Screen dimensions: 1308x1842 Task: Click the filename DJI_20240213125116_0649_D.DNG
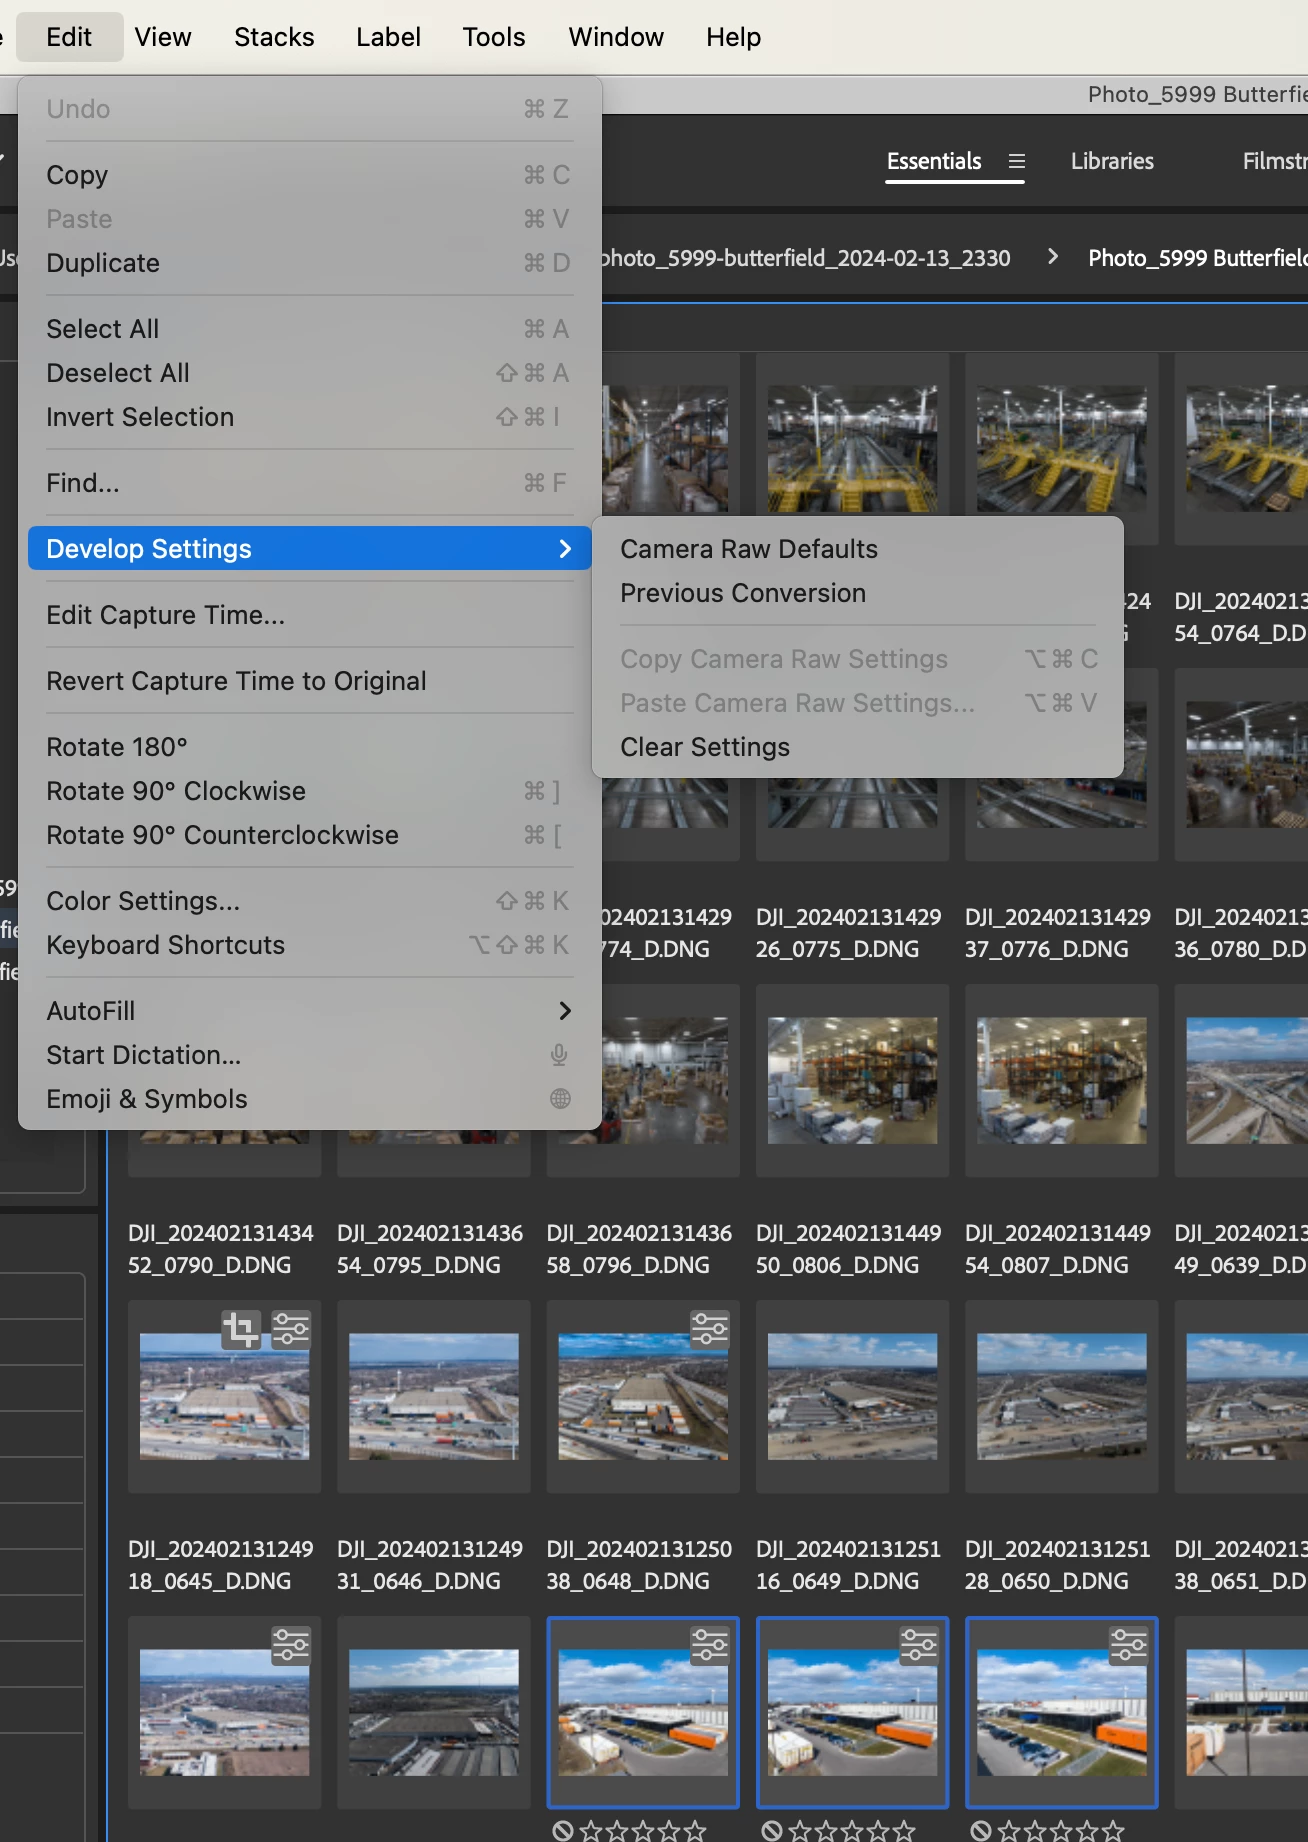pos(849,1565)
